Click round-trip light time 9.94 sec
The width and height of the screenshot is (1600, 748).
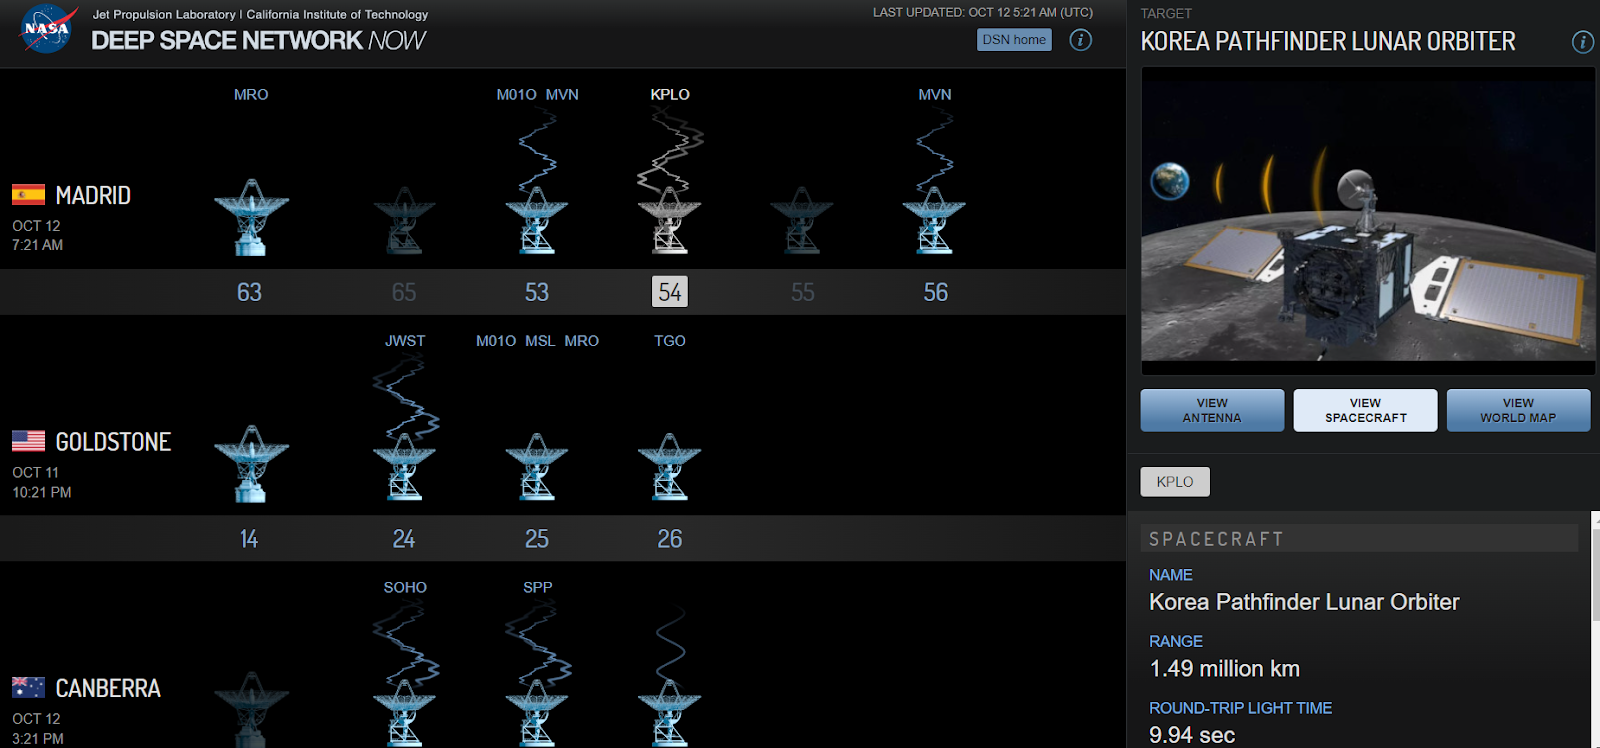[1192, 735]
